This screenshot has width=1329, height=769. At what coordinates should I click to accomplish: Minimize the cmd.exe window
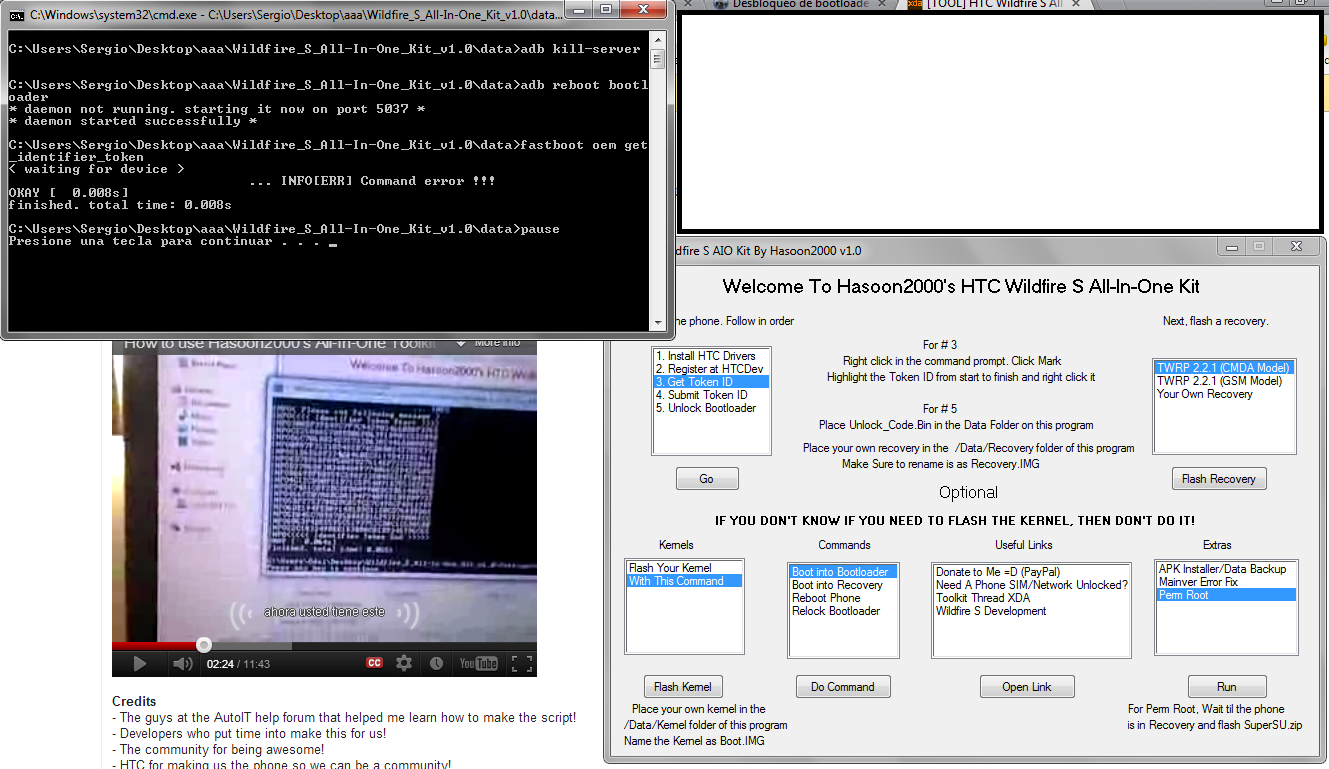578,10
